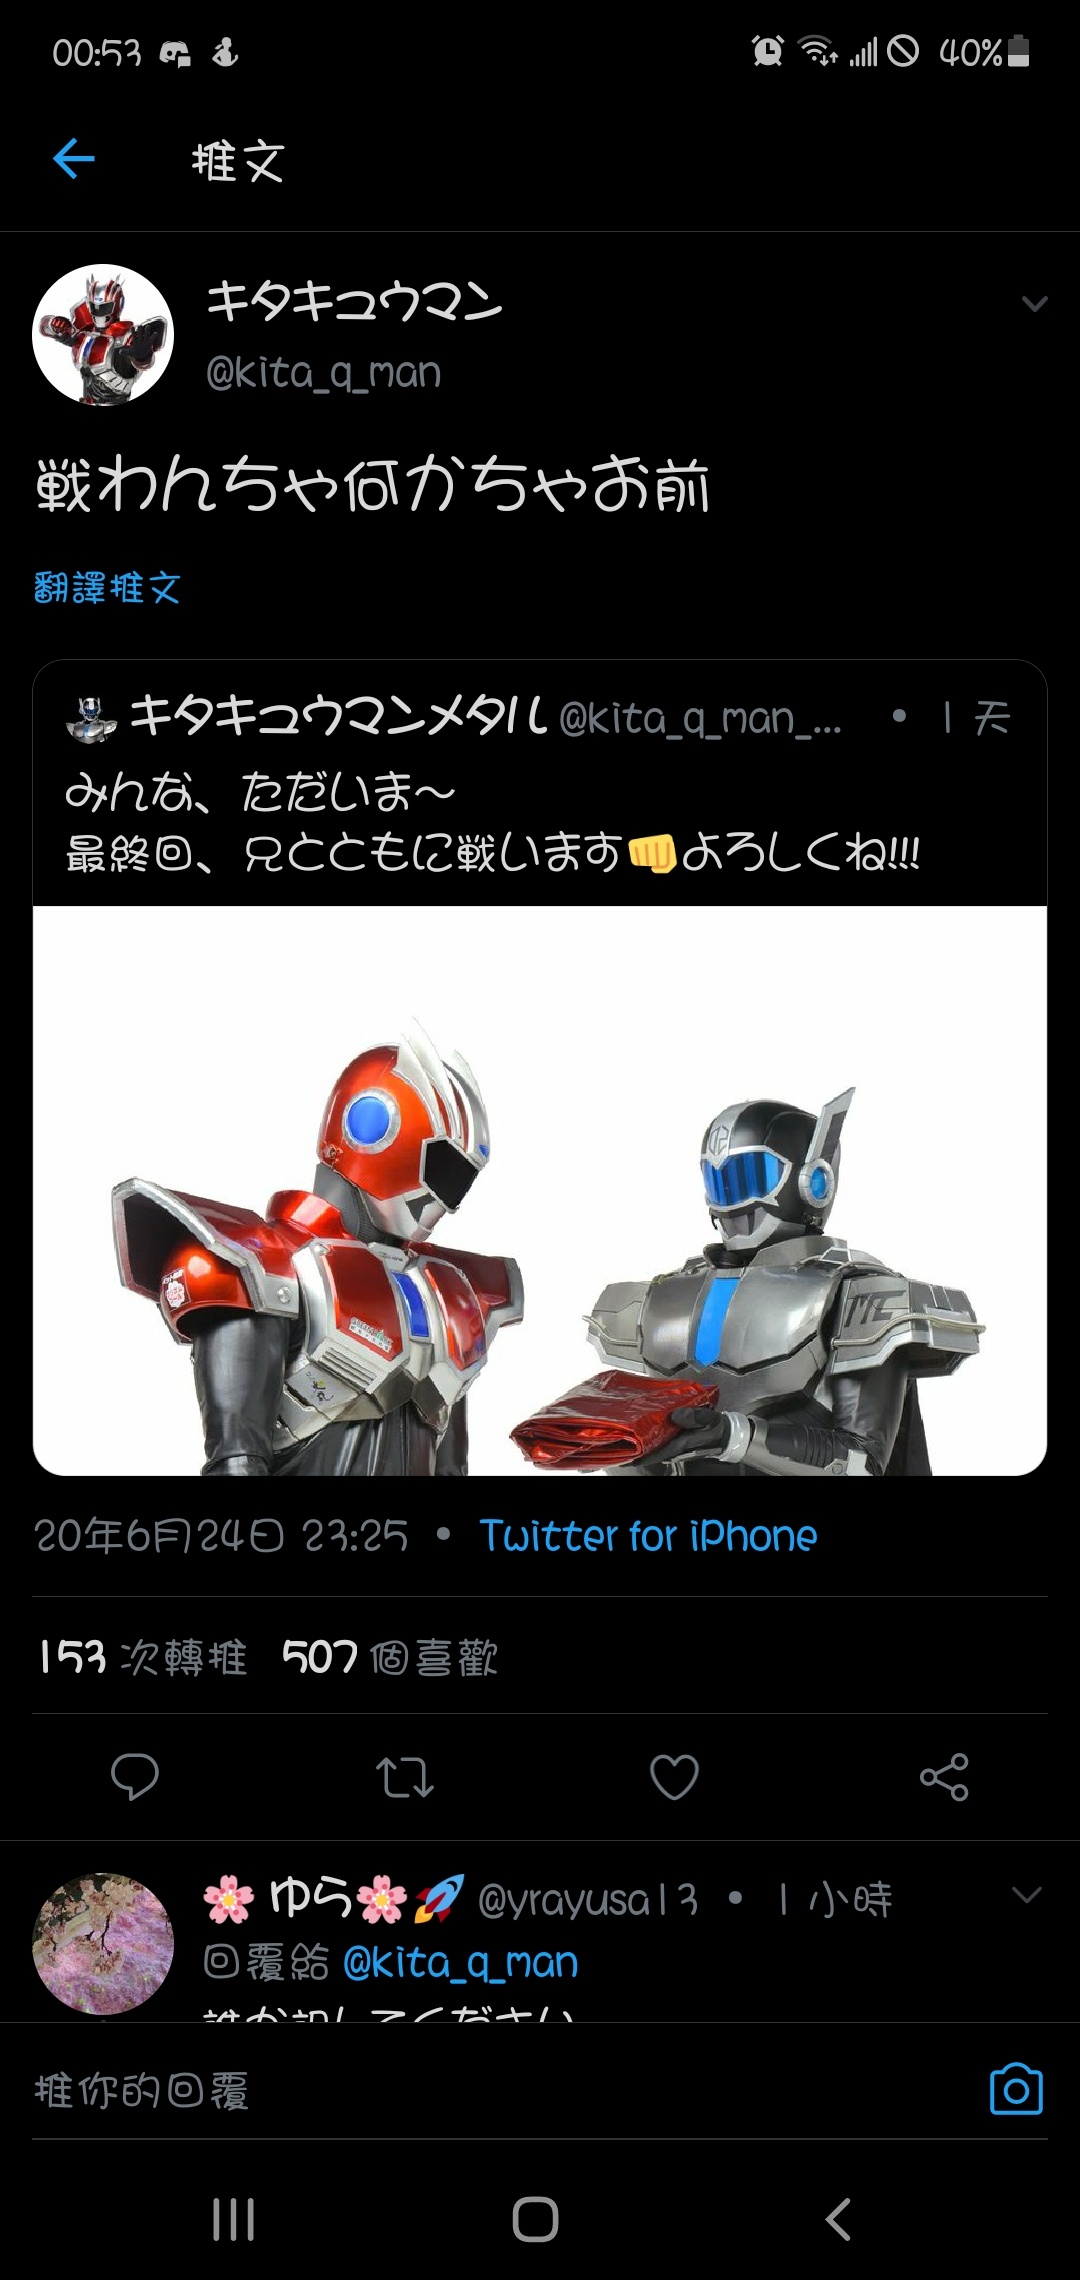Open the @kita_q_man mention in reply
Screen dimensions: 1080x2280
(460, 1963)
